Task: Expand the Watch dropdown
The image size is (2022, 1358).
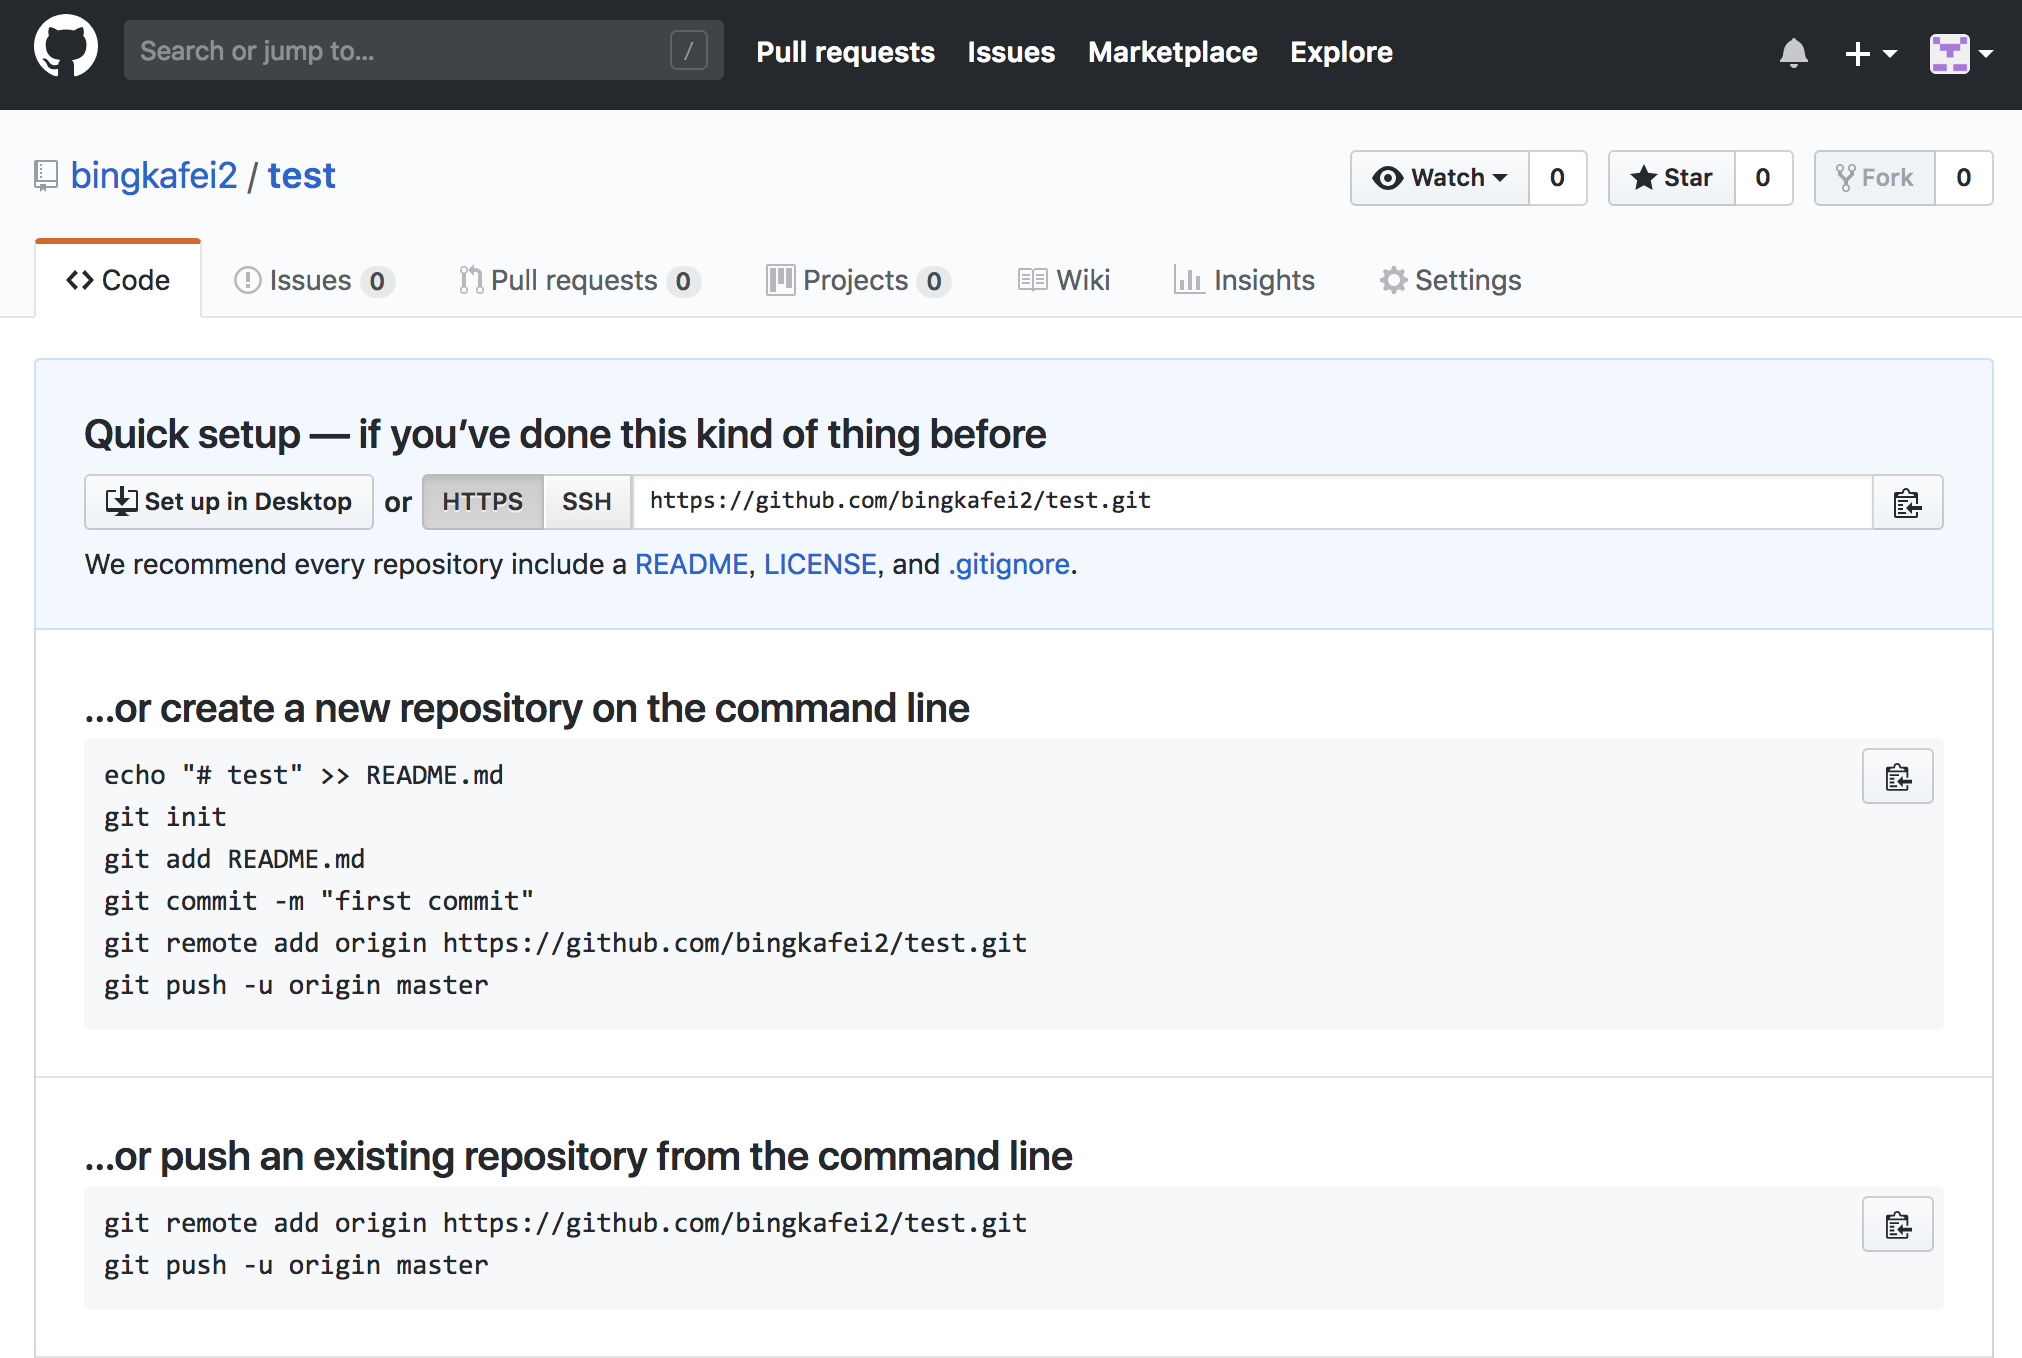Action: coord(1439,178)
